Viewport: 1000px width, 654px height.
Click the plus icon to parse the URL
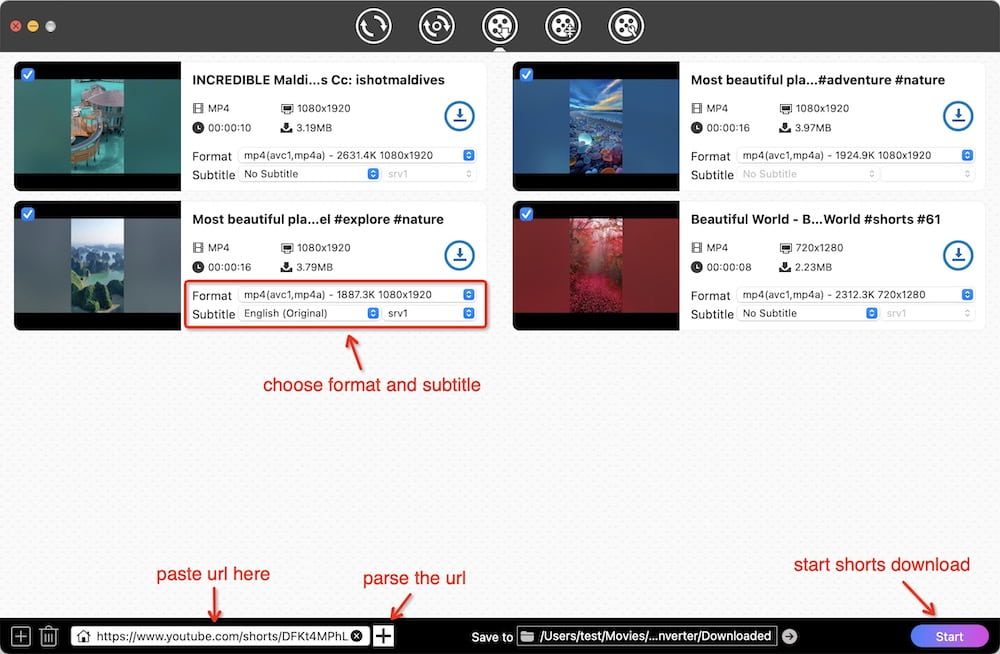[384, 636]
